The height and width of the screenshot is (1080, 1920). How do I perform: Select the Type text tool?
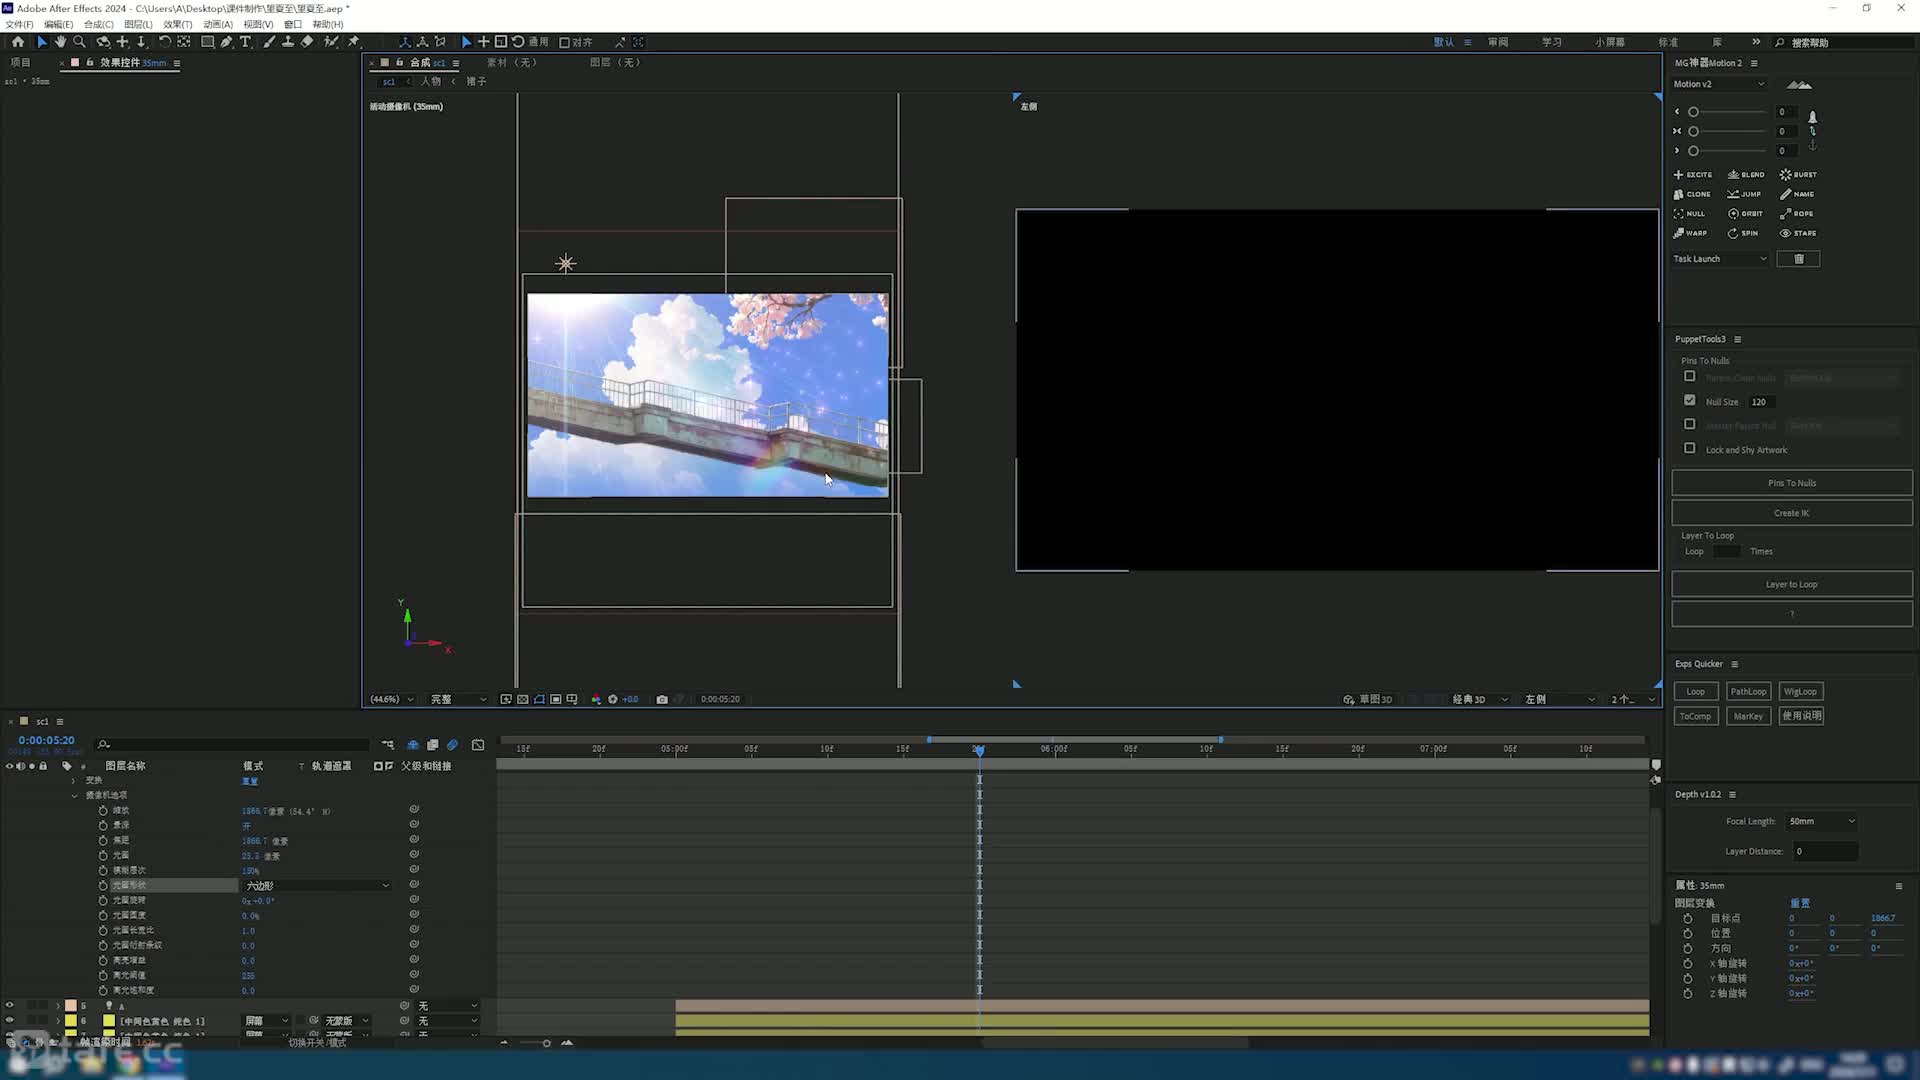pos(245,42)
